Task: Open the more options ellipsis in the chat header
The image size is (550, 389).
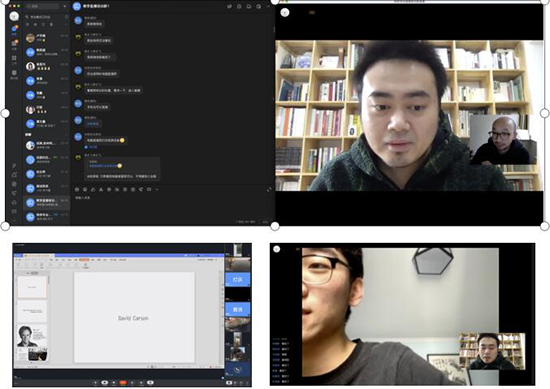Action: pyautogui.click(x=268, y=6)
